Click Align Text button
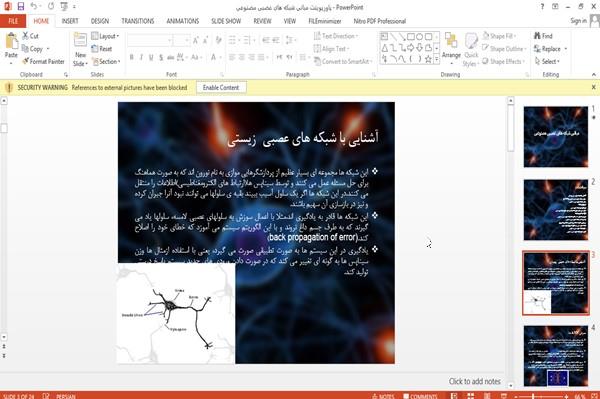The width and height of the screenshot is (600, 399). coord(331,49)
